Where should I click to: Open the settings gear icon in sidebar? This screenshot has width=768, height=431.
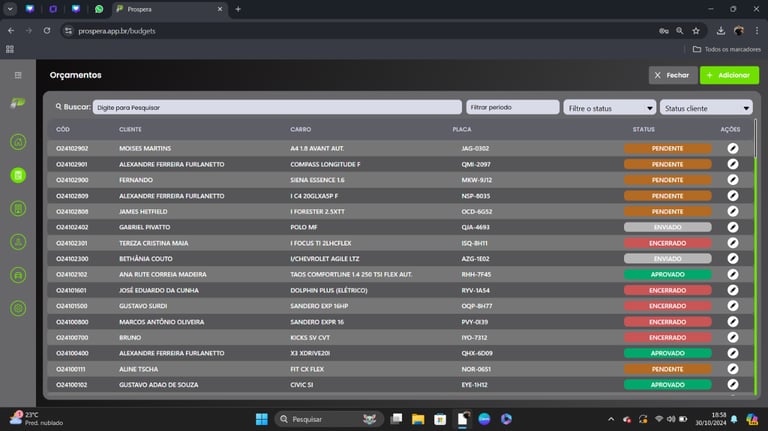18,309
